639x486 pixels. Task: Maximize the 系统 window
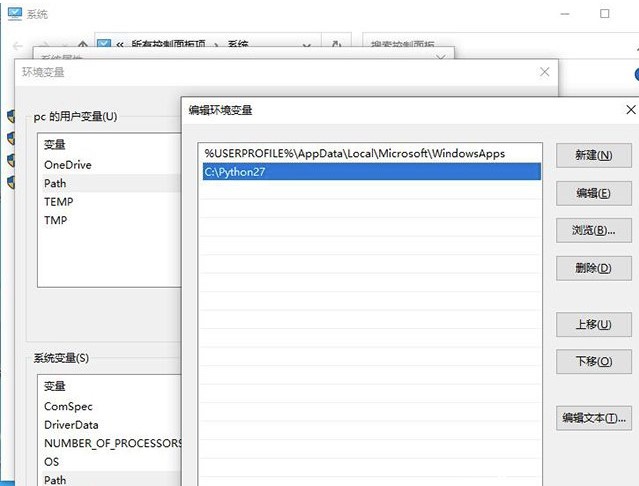(605, 14)
